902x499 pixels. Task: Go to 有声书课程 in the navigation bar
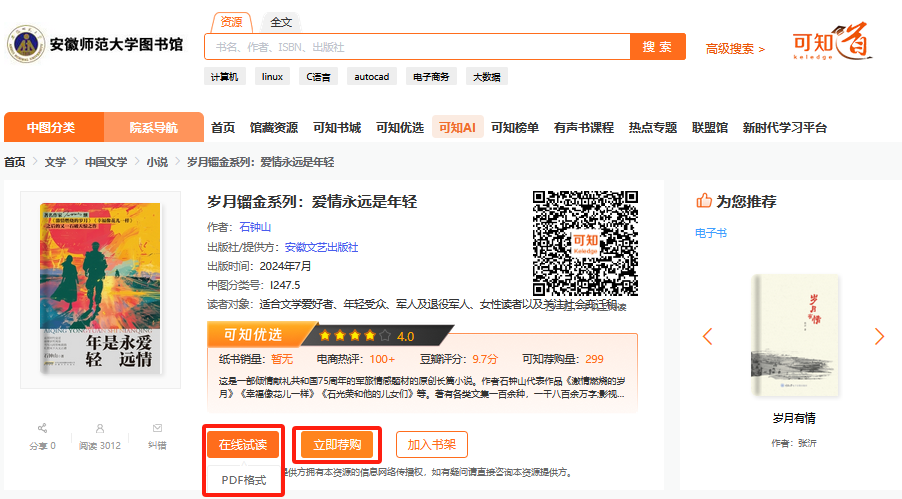(x=583, y=127)
